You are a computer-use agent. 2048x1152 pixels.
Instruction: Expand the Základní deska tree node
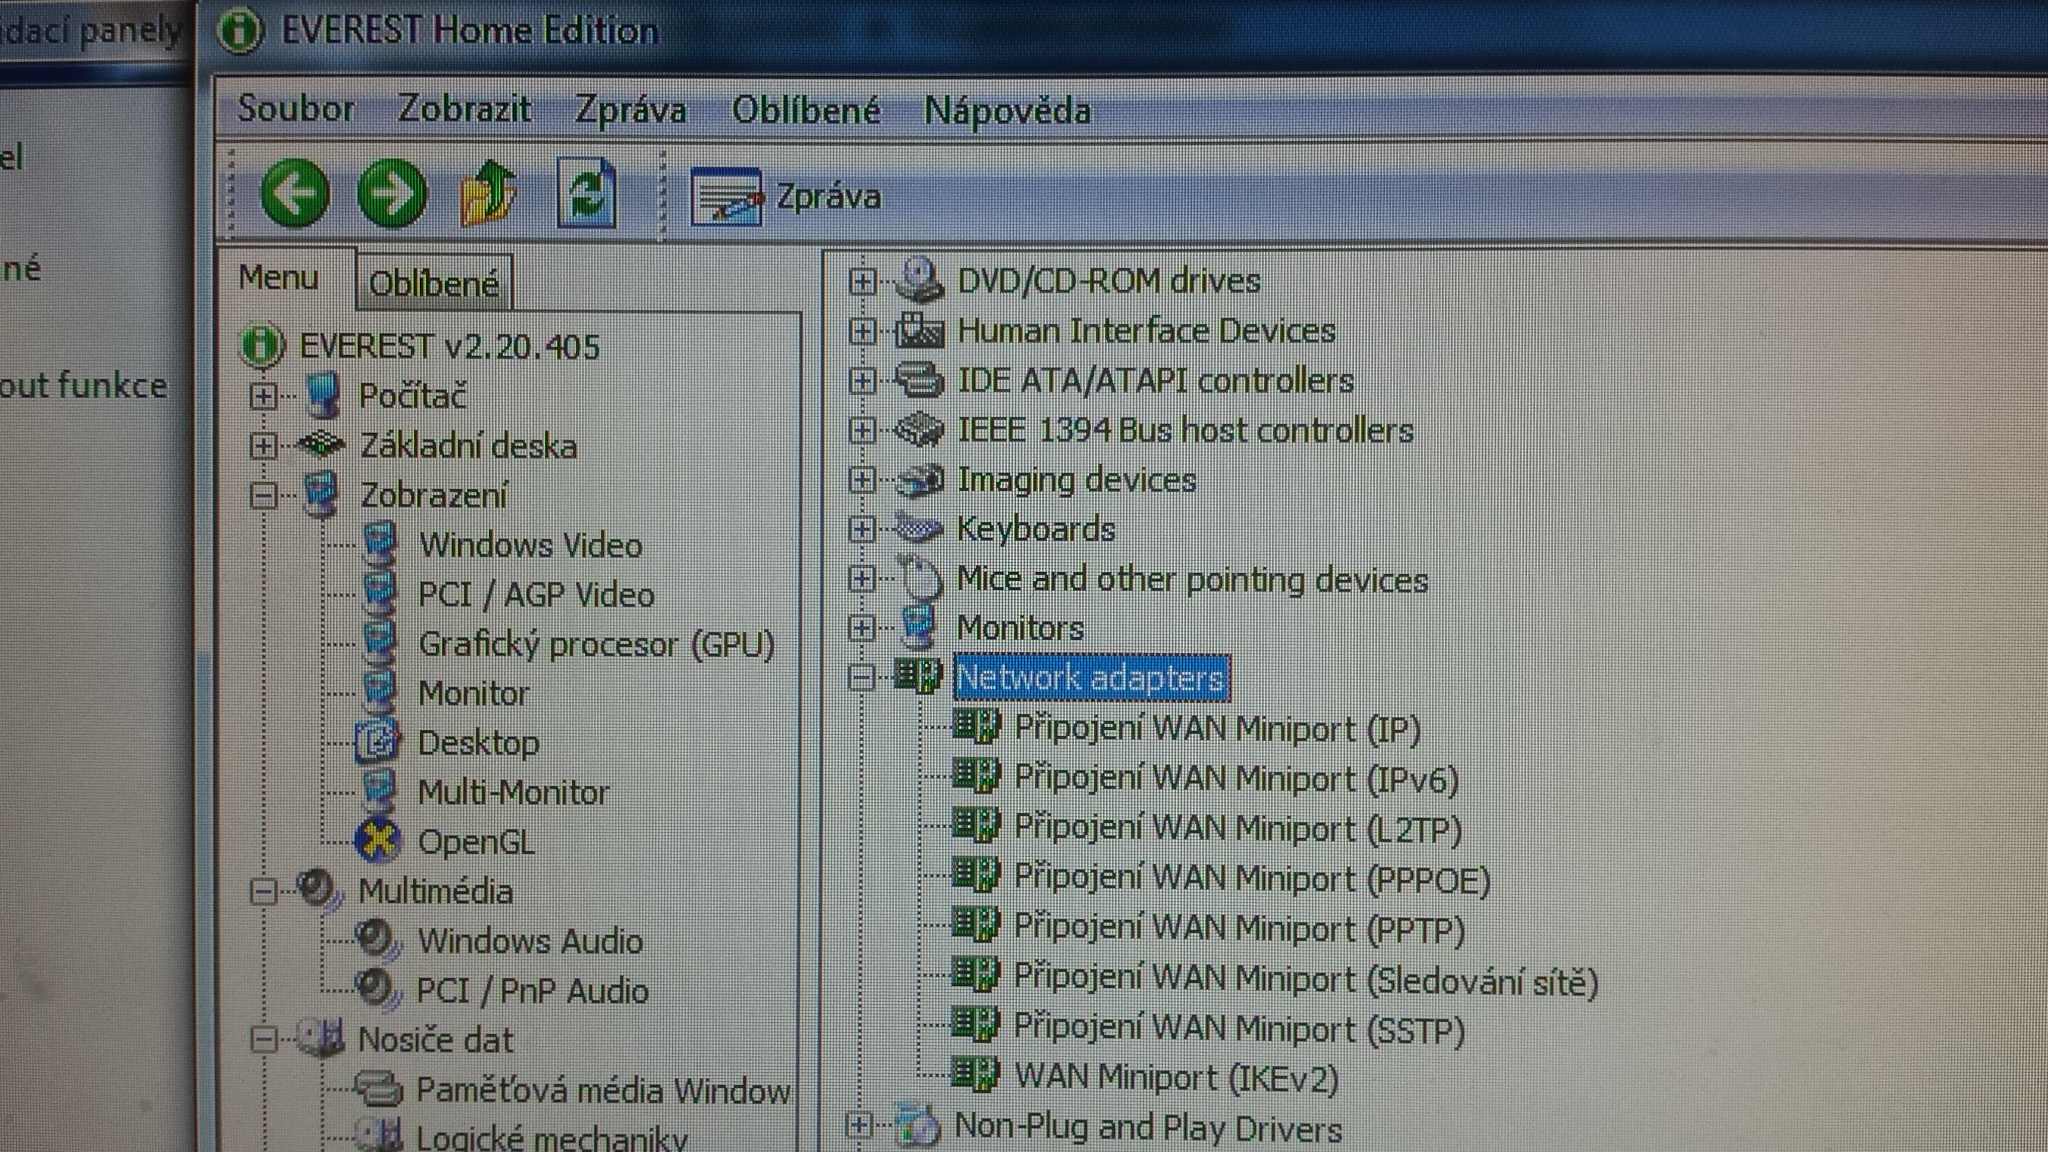pos(263,446)
